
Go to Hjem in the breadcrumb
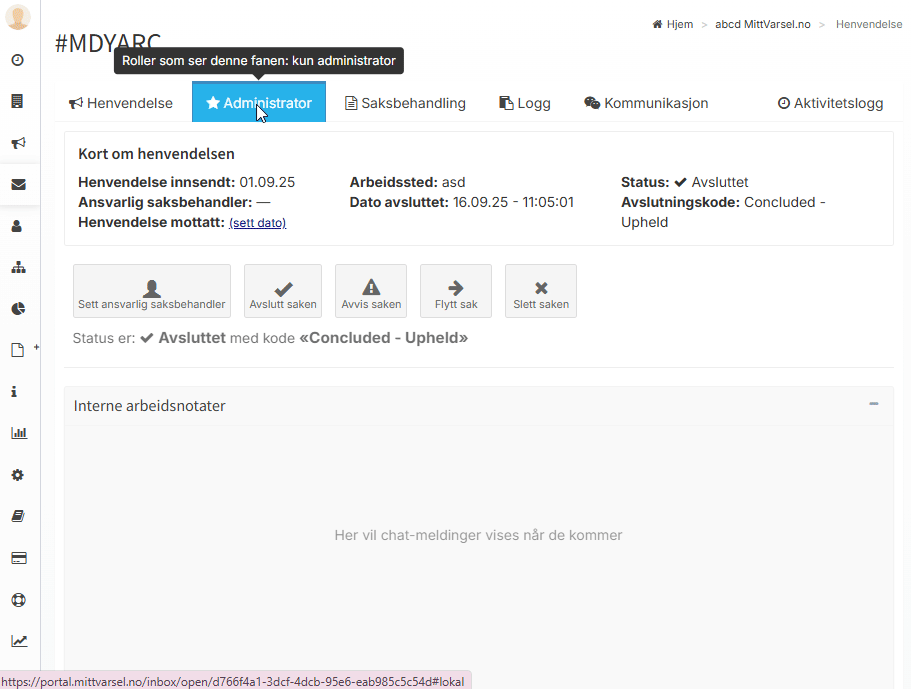[x=673, y=24]
